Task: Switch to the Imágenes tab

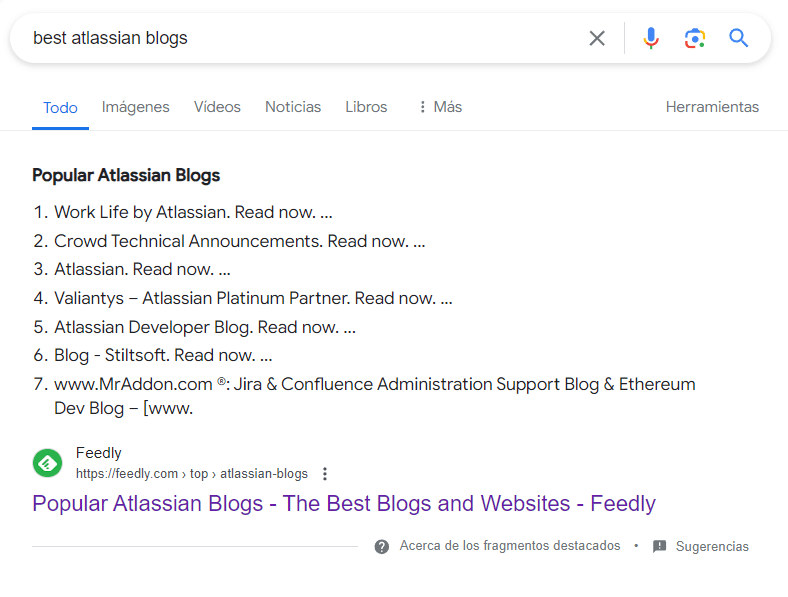Action: click(136, 107)
